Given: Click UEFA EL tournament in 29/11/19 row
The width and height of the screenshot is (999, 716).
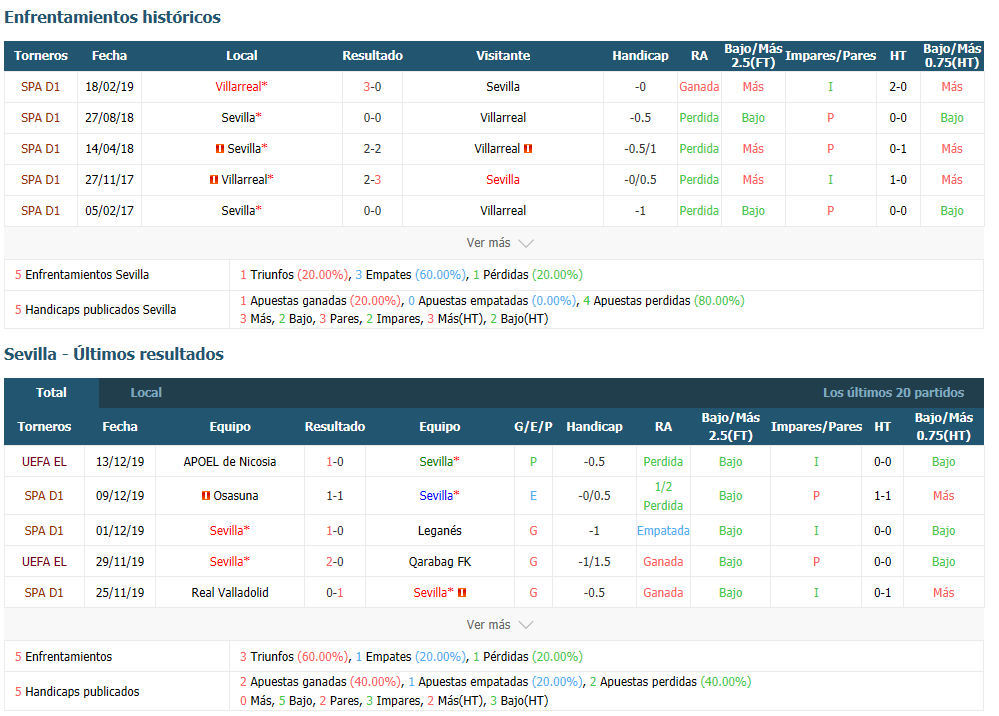Looking at the screenshot, I should point(44,562).
